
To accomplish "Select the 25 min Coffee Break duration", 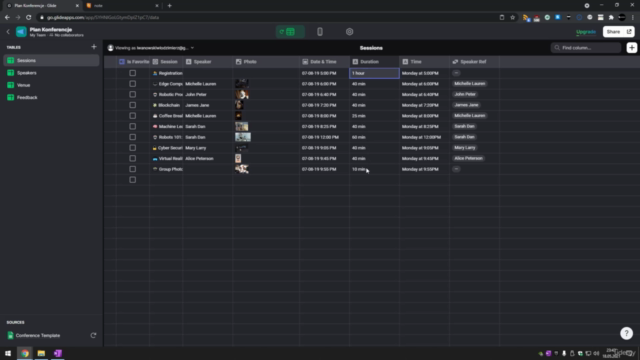I will (x=374, y=116).
